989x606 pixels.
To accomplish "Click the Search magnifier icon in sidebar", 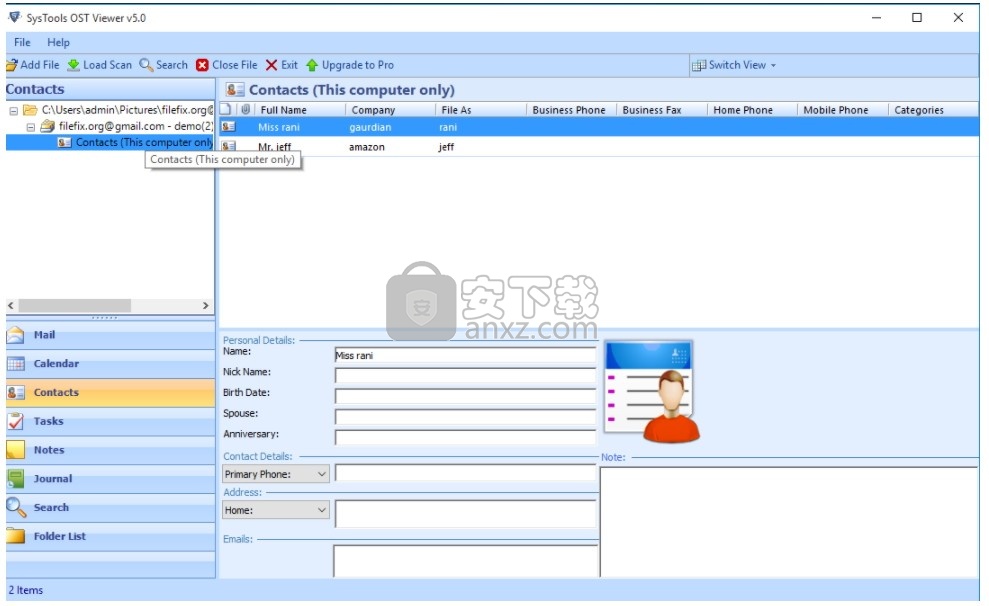I will click(x=16, y=507).
